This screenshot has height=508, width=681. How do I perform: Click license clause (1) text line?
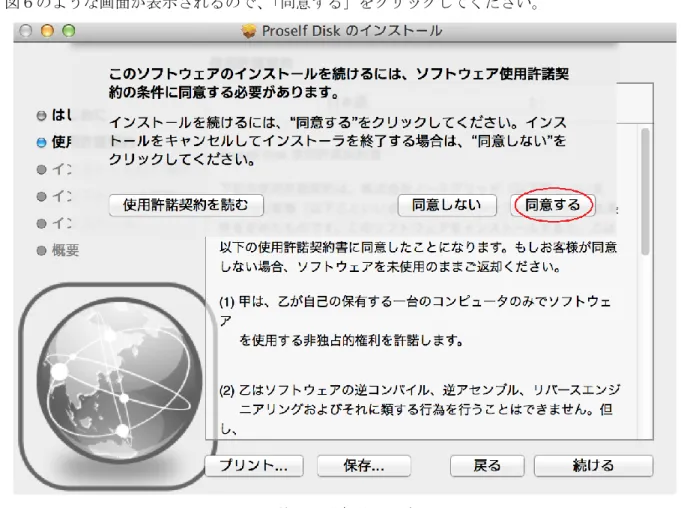click(416, 301)
